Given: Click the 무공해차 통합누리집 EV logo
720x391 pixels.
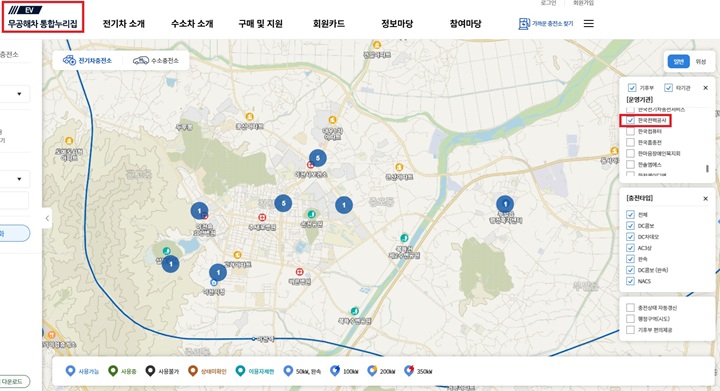Looking at the screenshot, I should point(43,17).
